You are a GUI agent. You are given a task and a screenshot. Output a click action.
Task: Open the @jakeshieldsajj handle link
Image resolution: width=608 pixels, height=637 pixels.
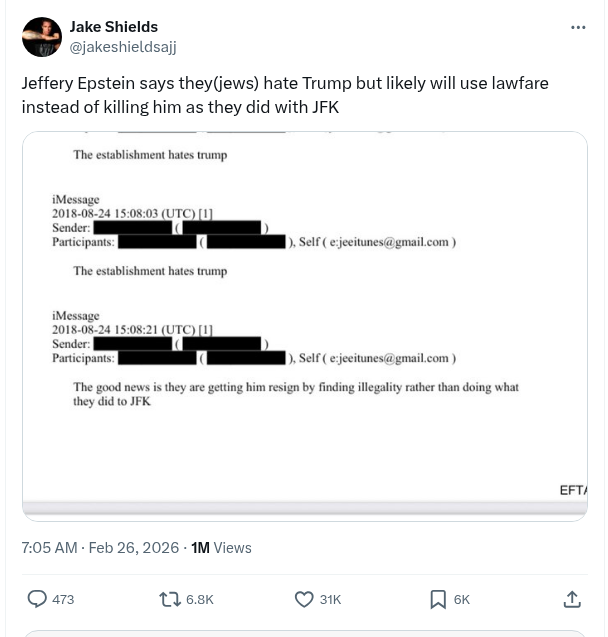[122, 46]
